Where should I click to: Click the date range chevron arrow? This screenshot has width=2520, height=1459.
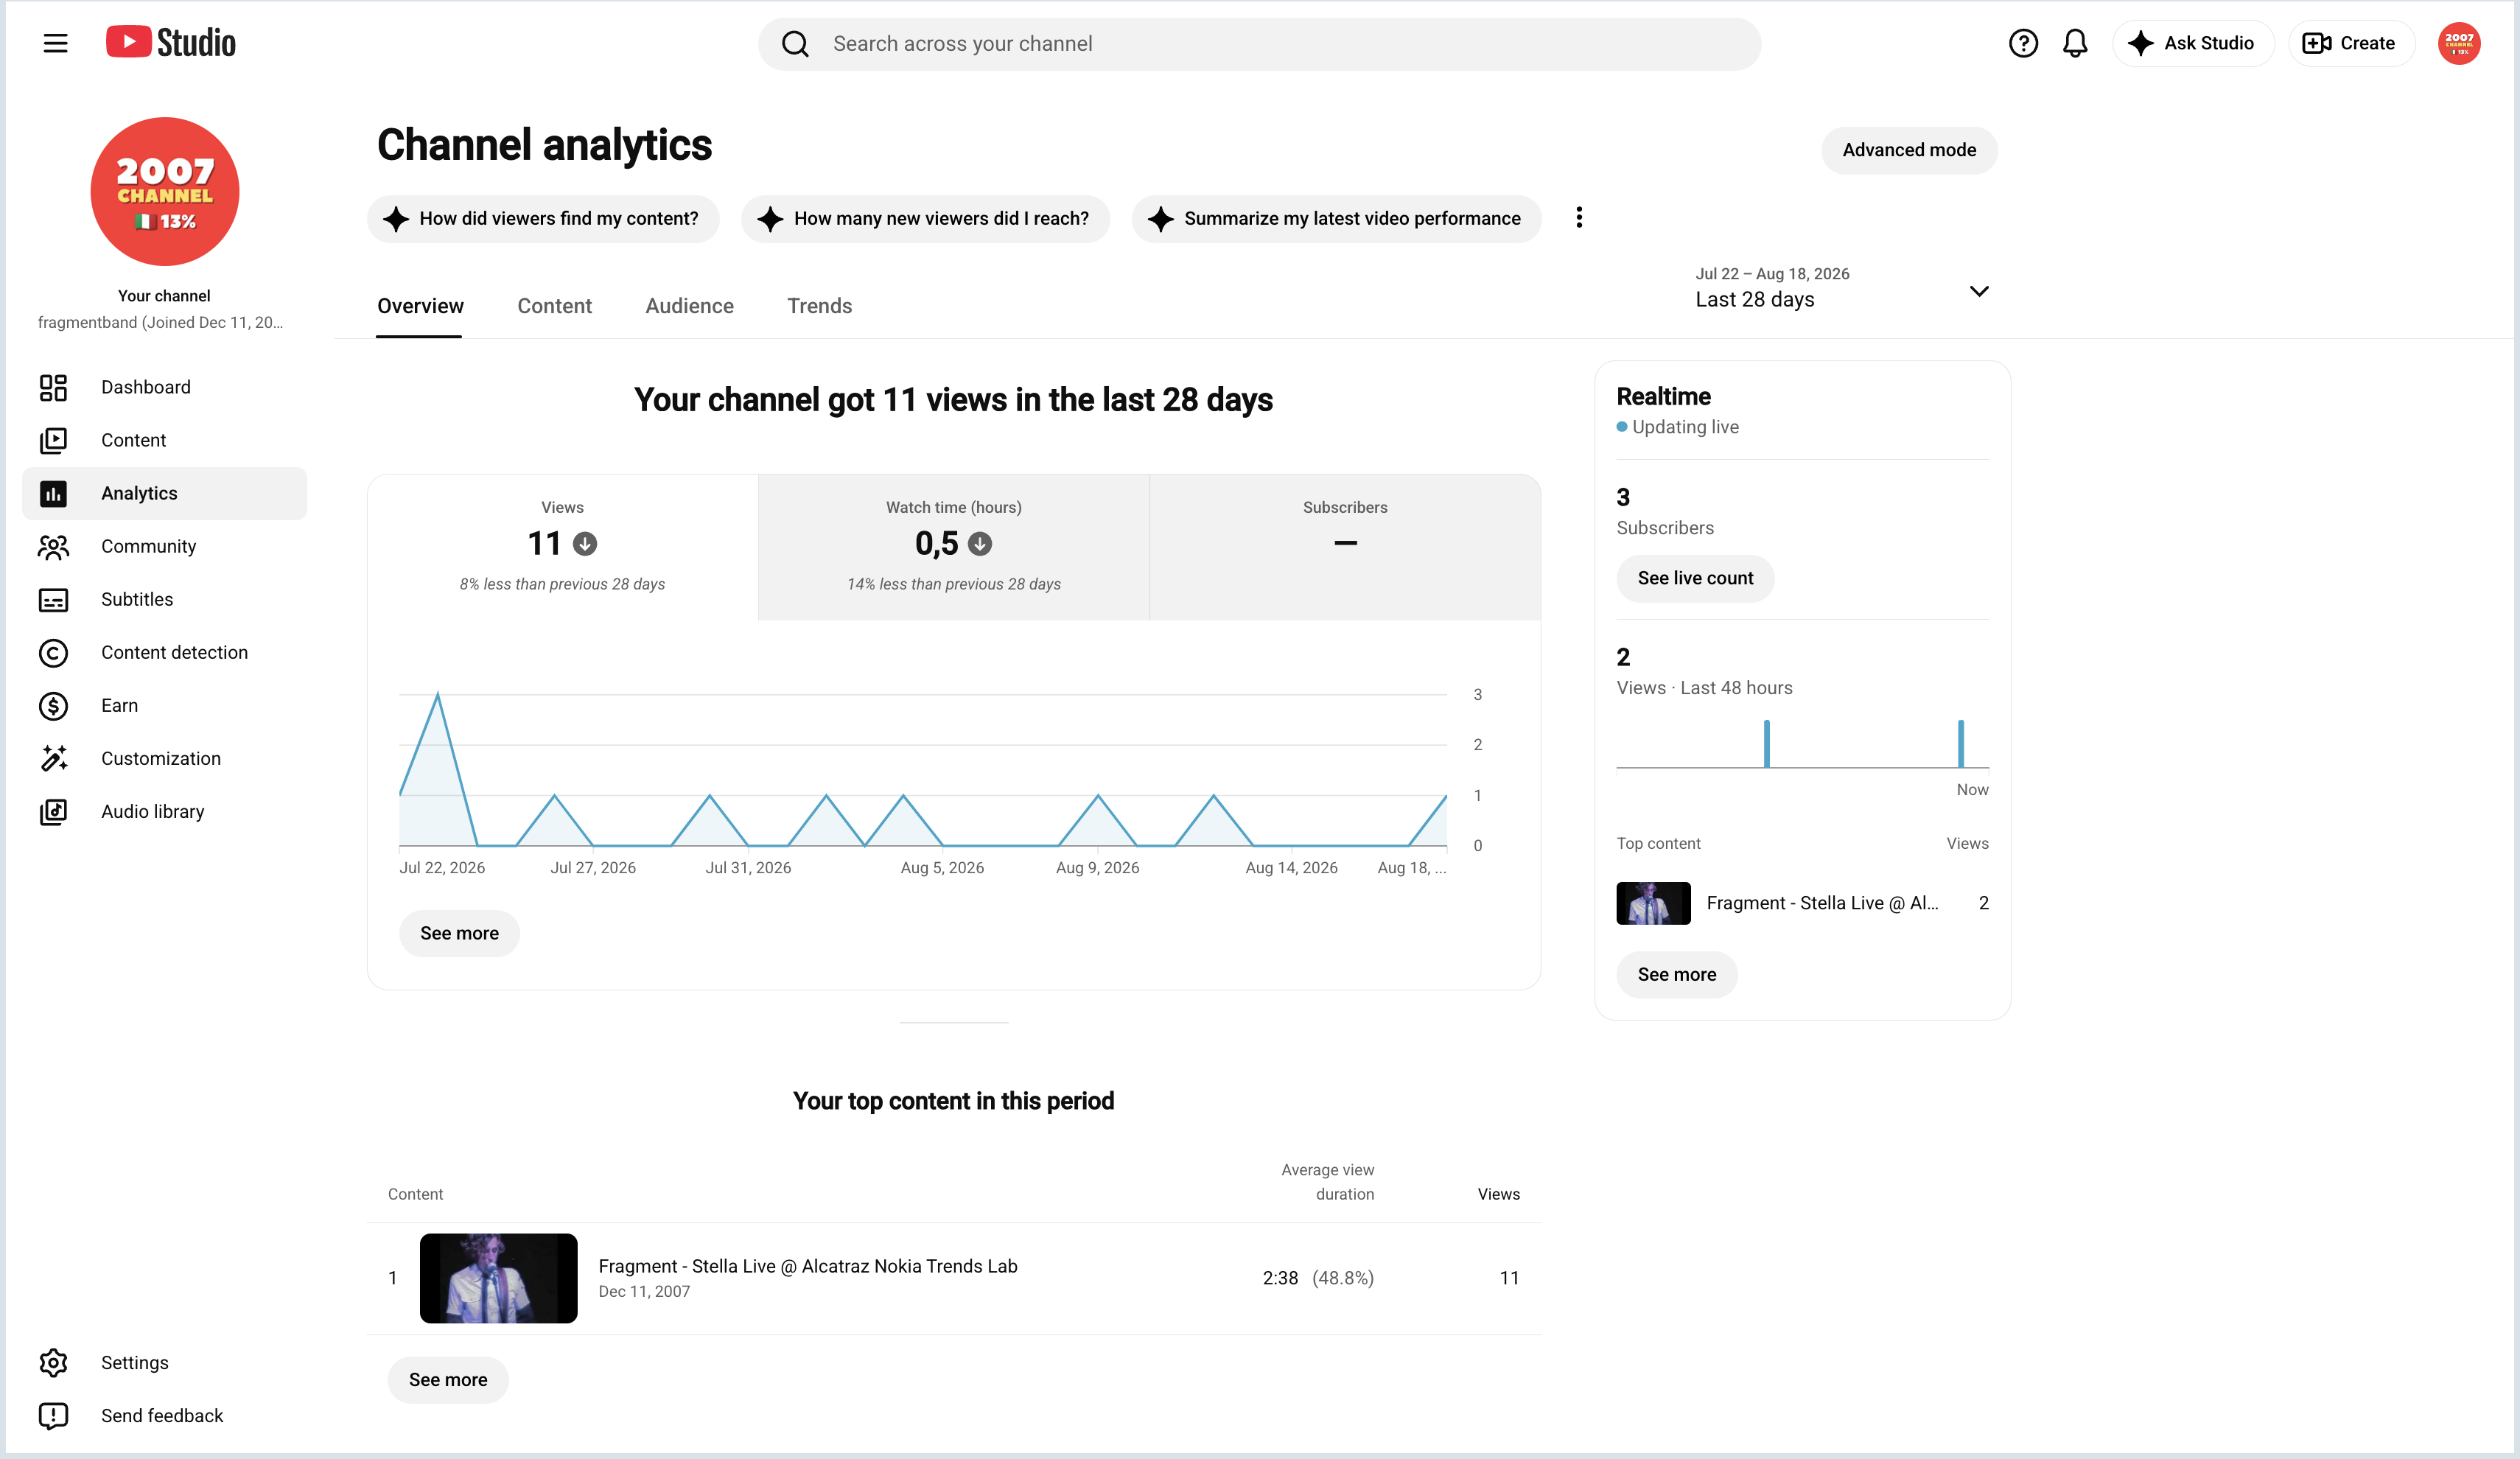[1978, 291]
